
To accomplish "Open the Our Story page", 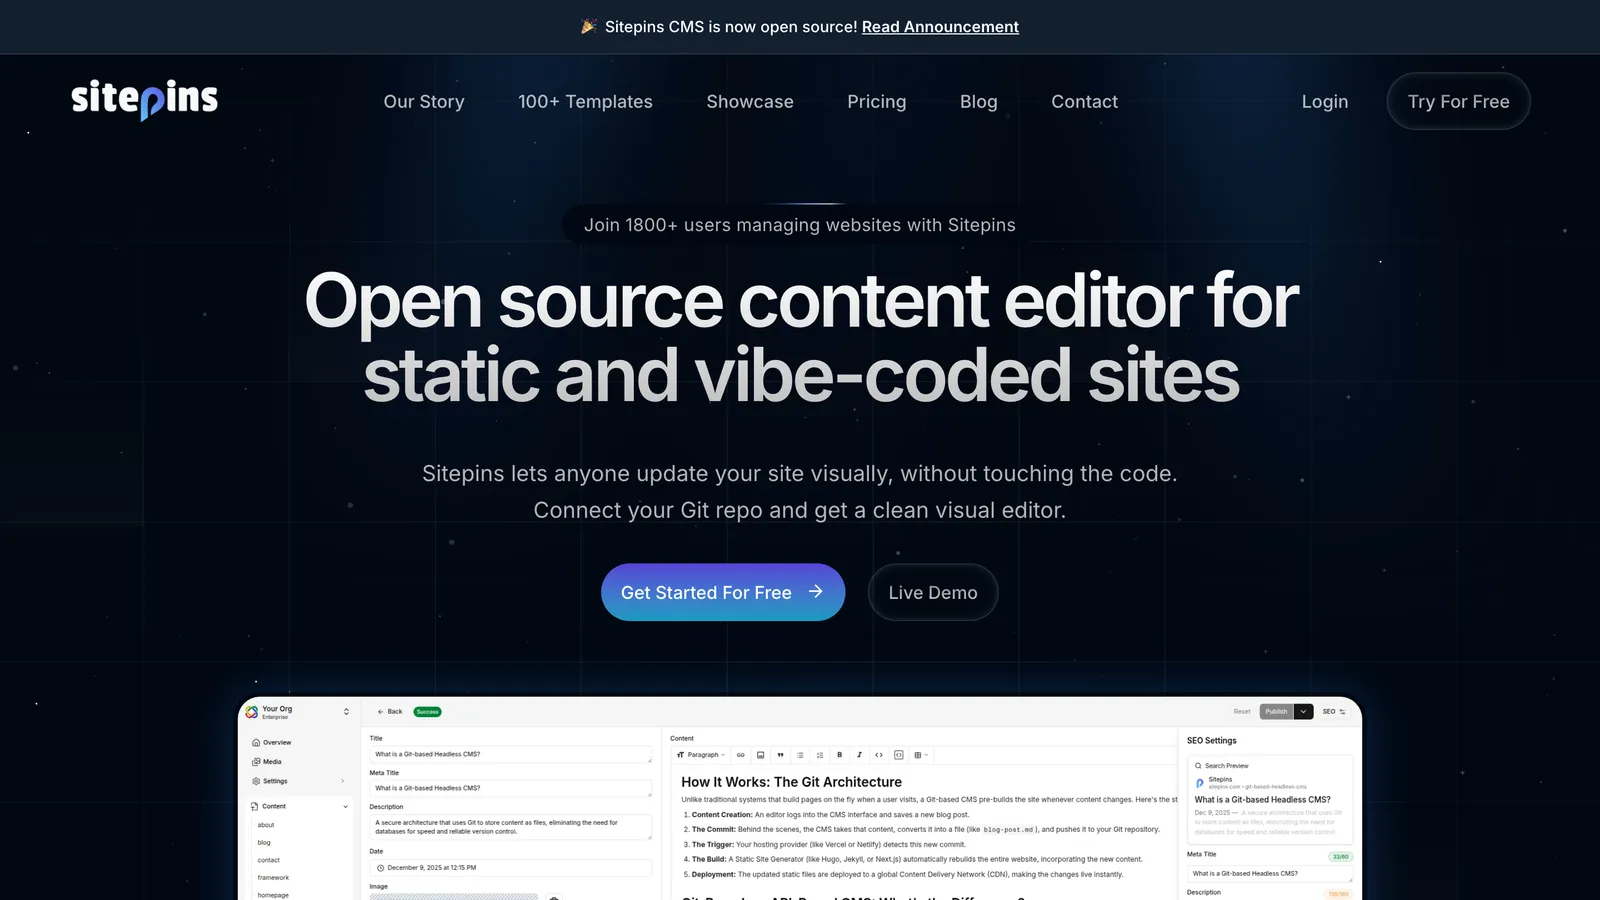I will coord(424,102).
